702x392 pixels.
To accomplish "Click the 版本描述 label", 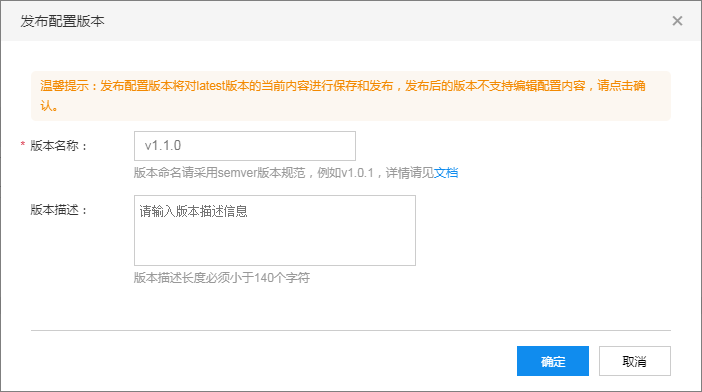I will coord(59,210).
